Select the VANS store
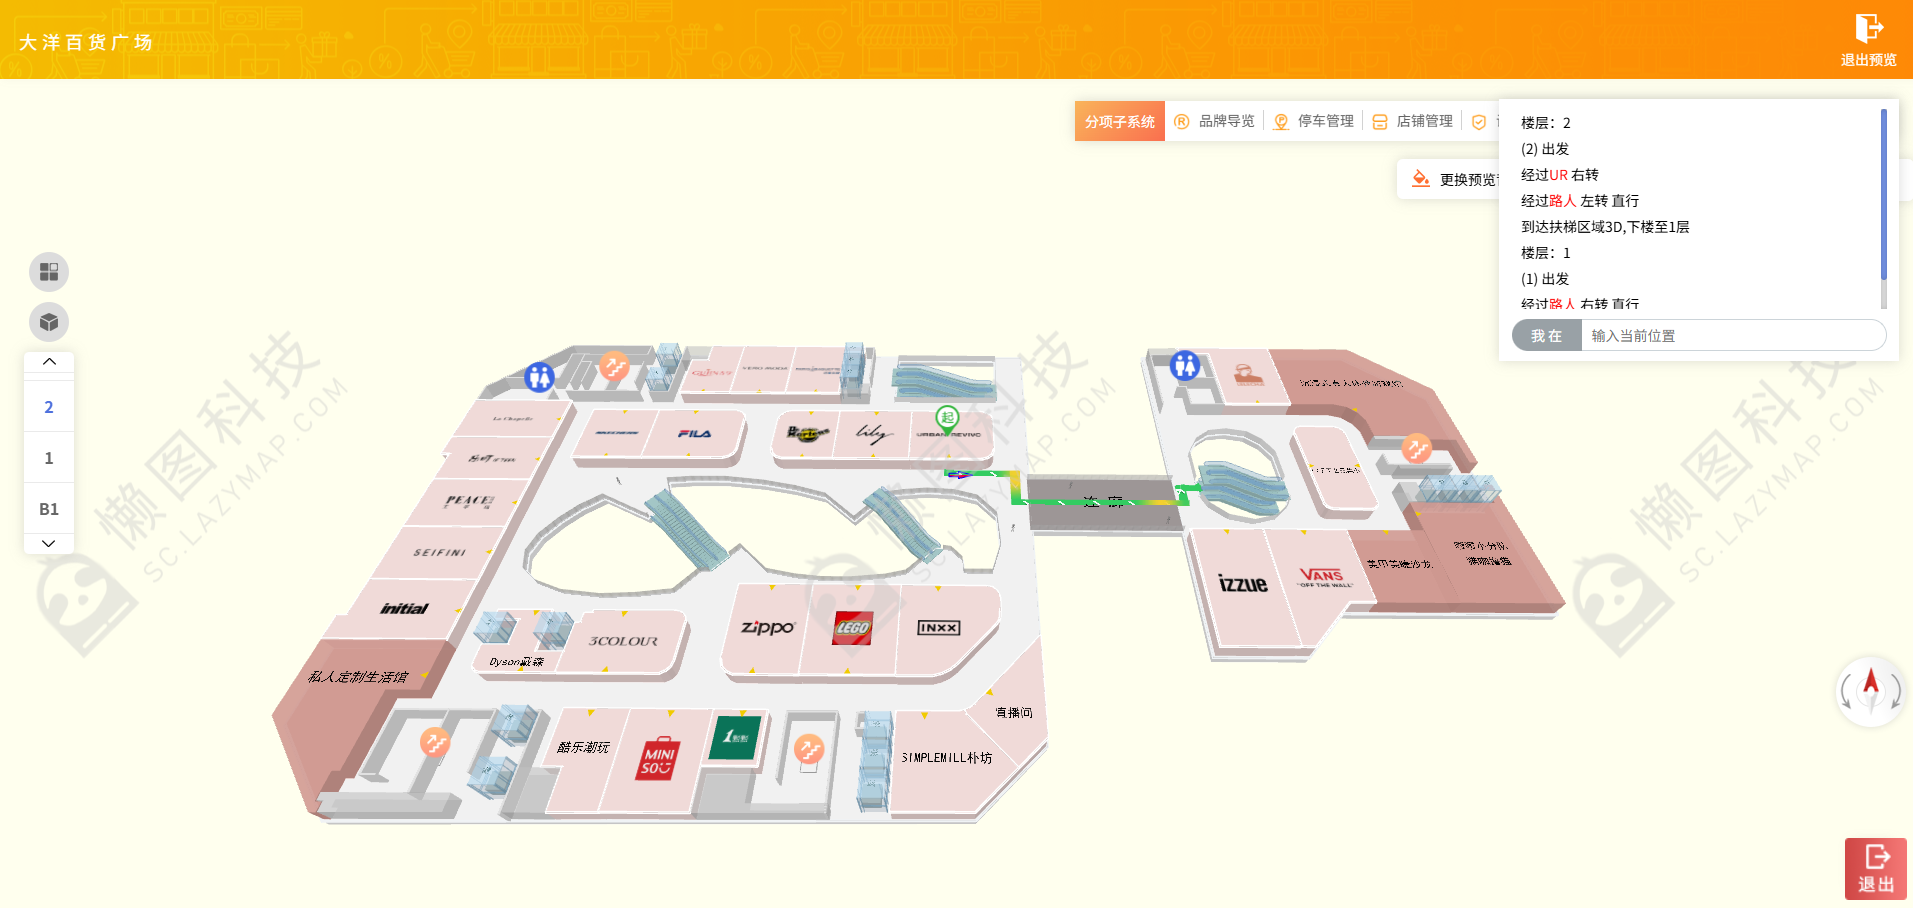 (x=1324, y=577)
